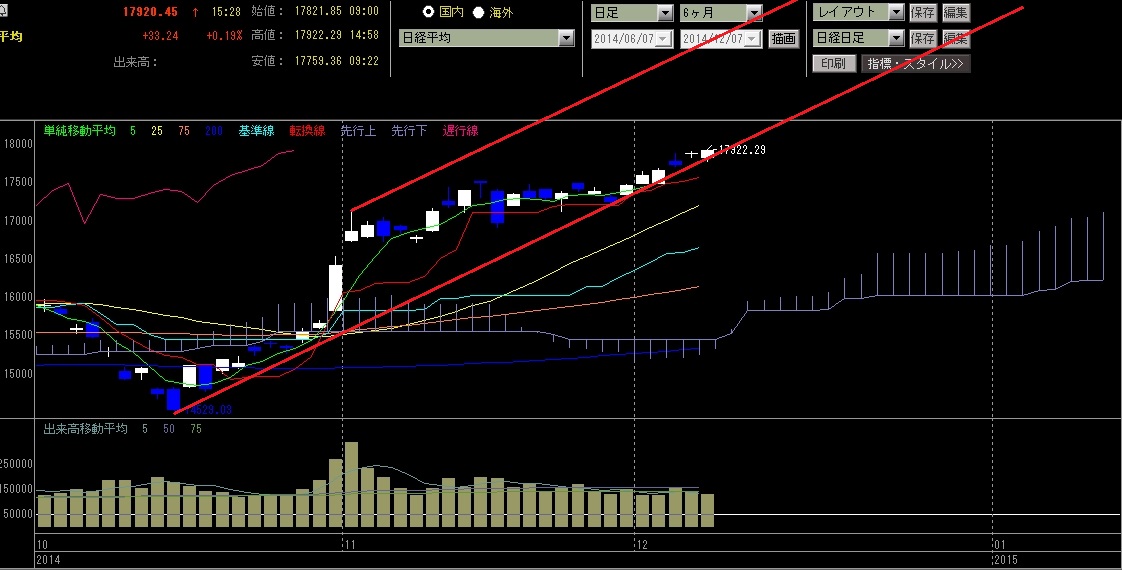Expand the 指標・スタイル>> panel
Viewport: 1122px width, 570px height.
916,64
